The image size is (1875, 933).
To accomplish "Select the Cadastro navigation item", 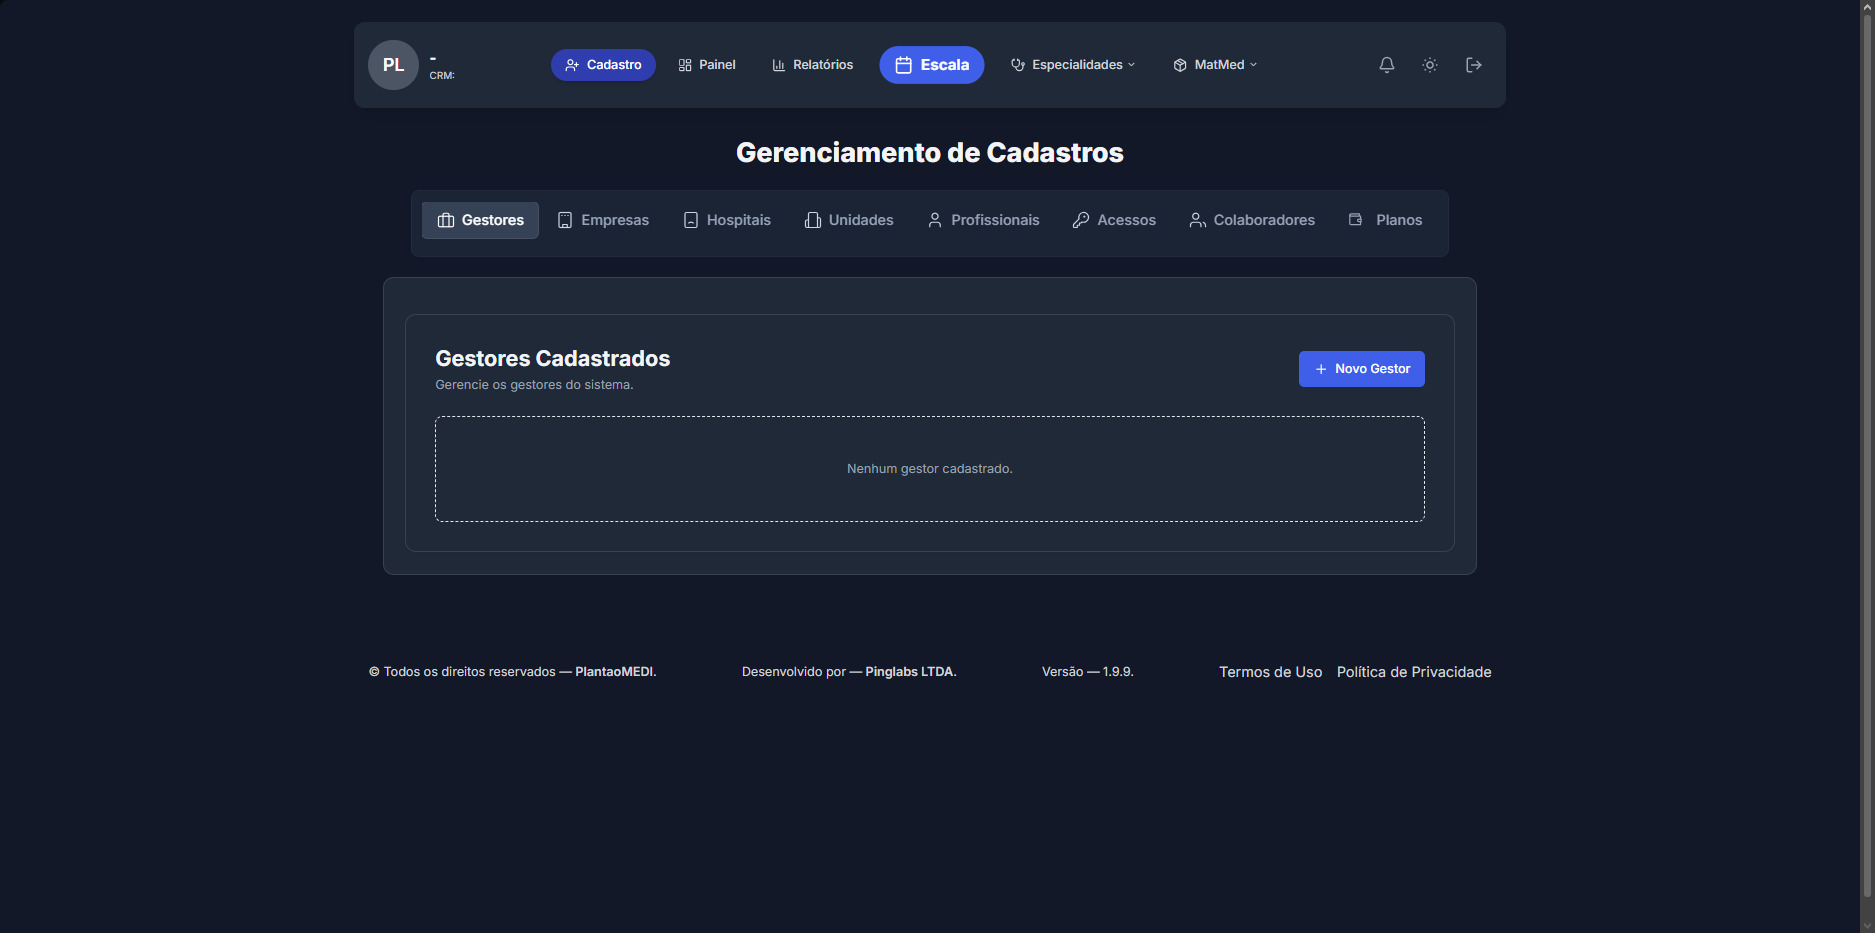I will [603, 65].
